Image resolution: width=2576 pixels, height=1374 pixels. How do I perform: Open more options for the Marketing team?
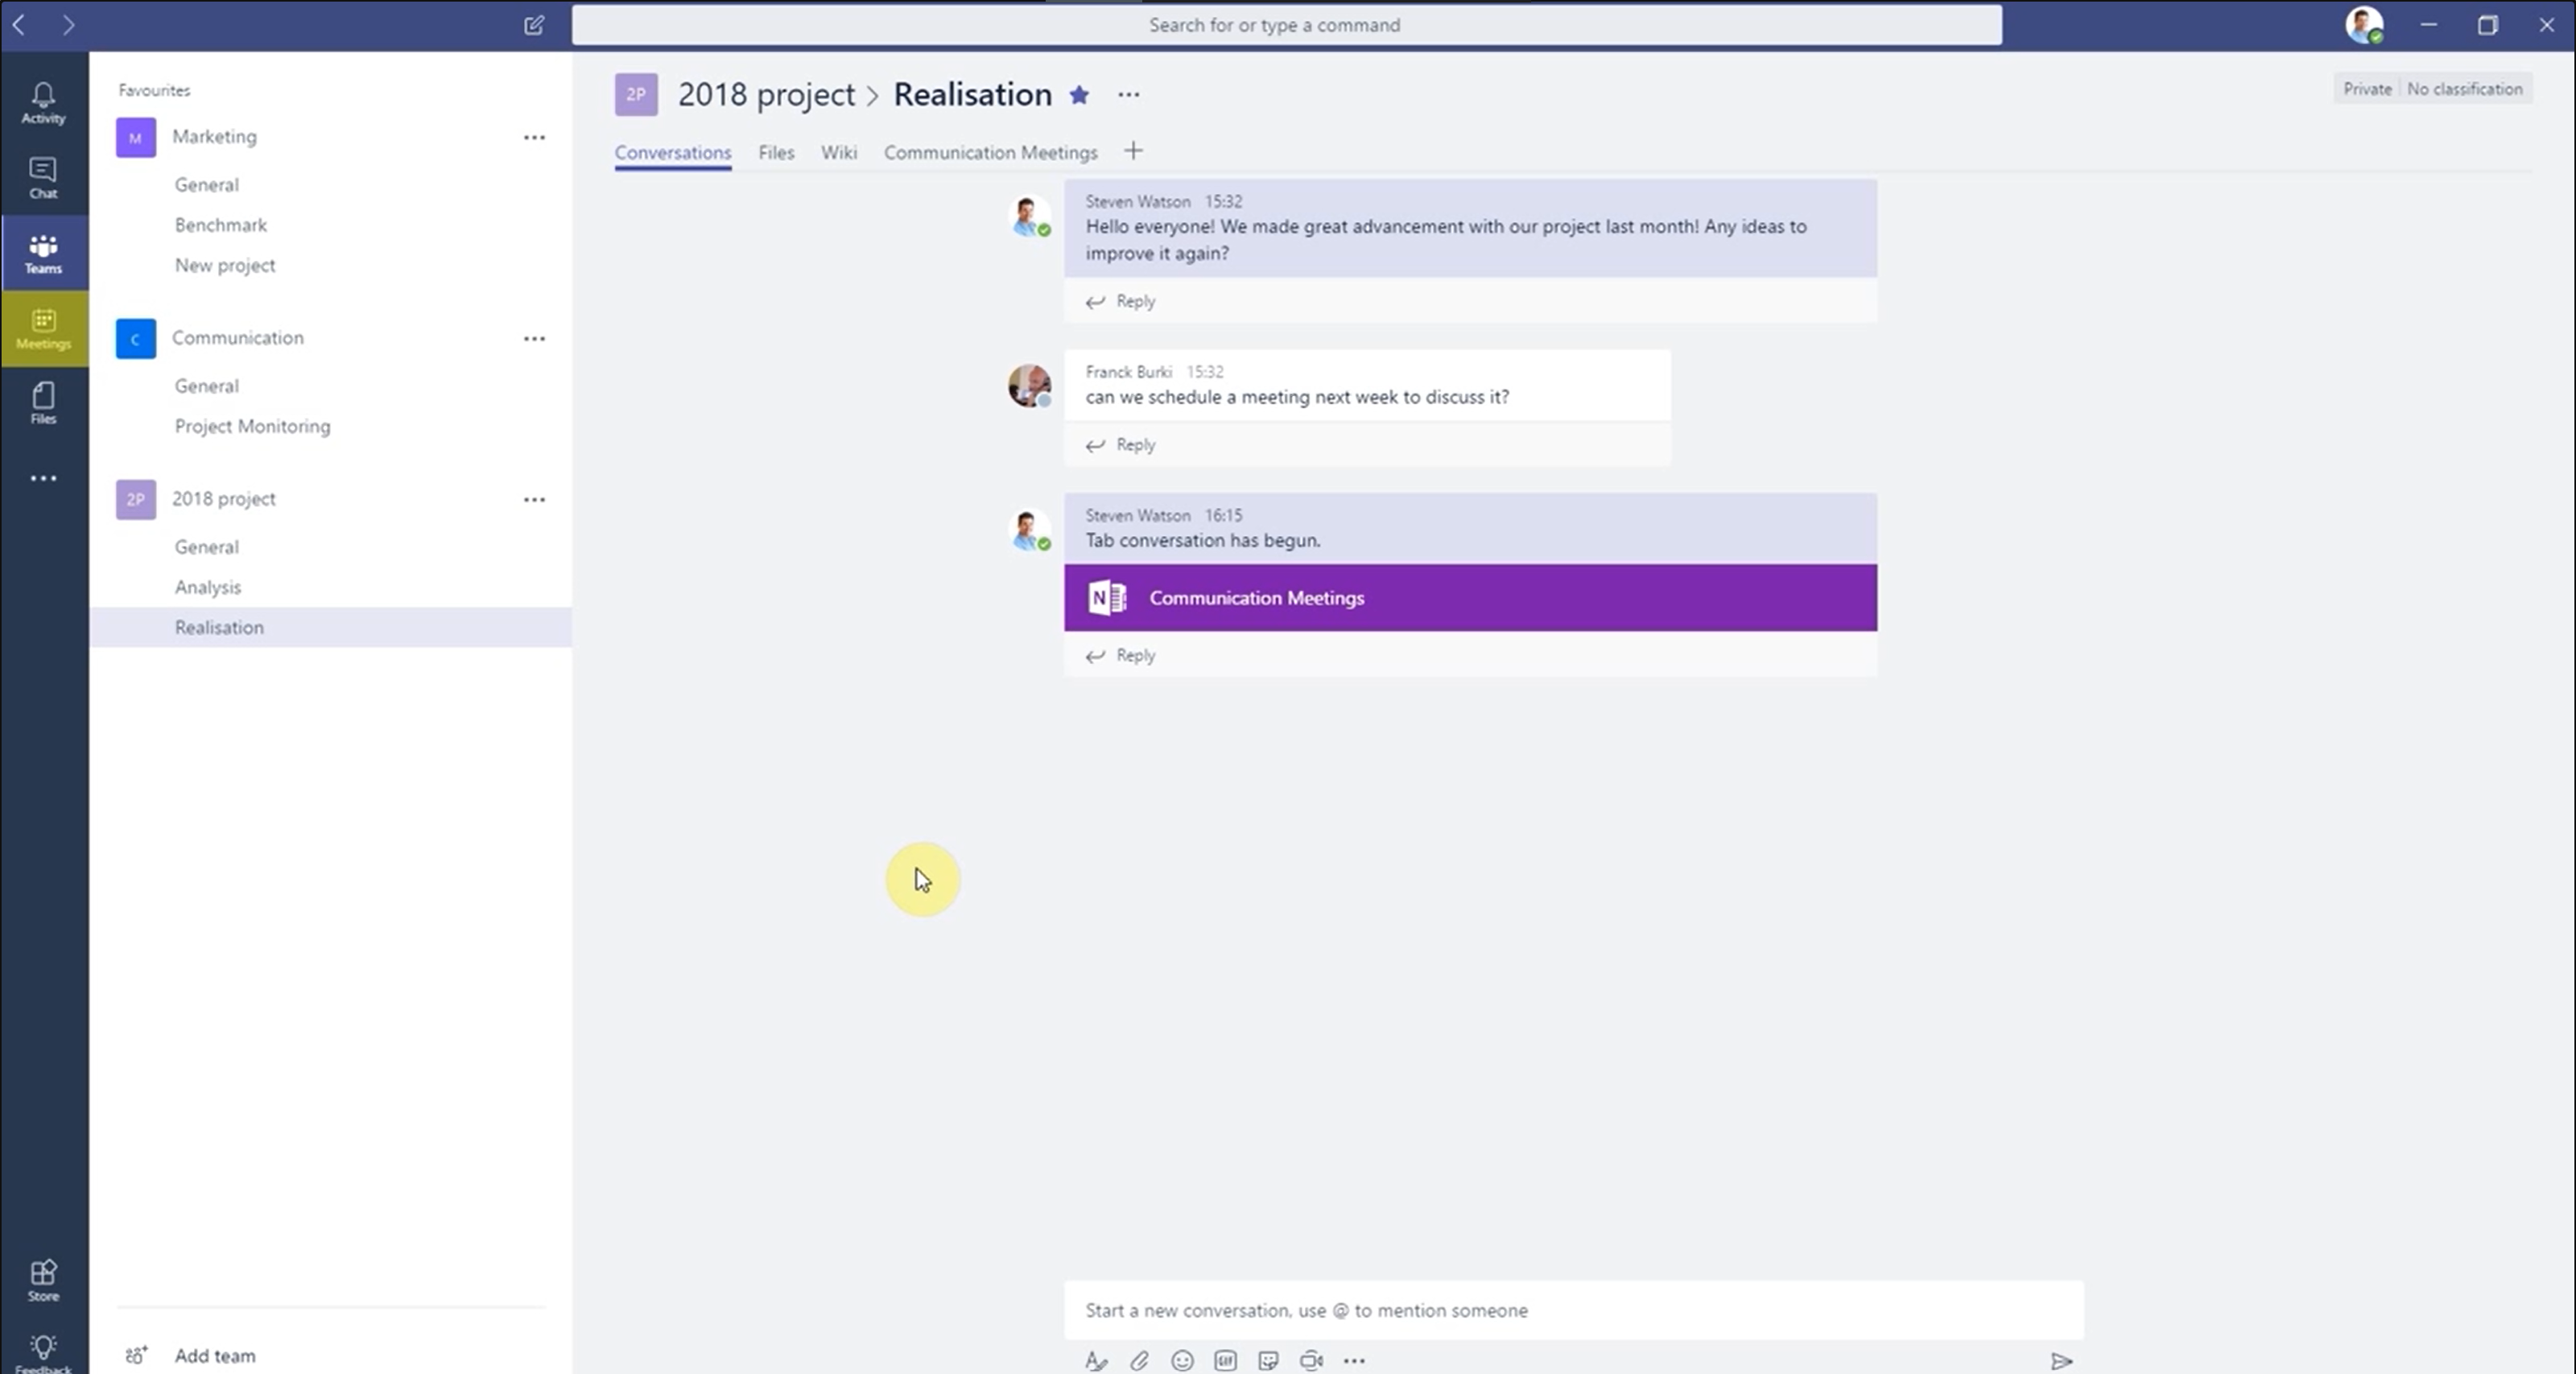point(535,137)
